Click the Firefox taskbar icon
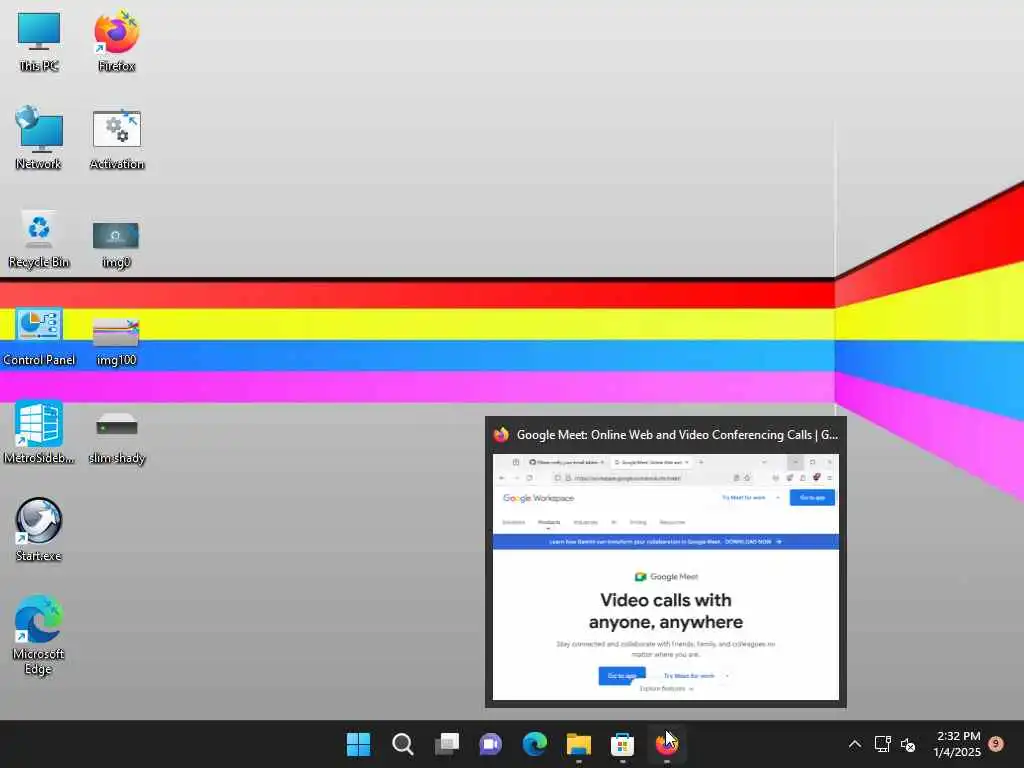The image size is (1024, 768). (666, 744)
